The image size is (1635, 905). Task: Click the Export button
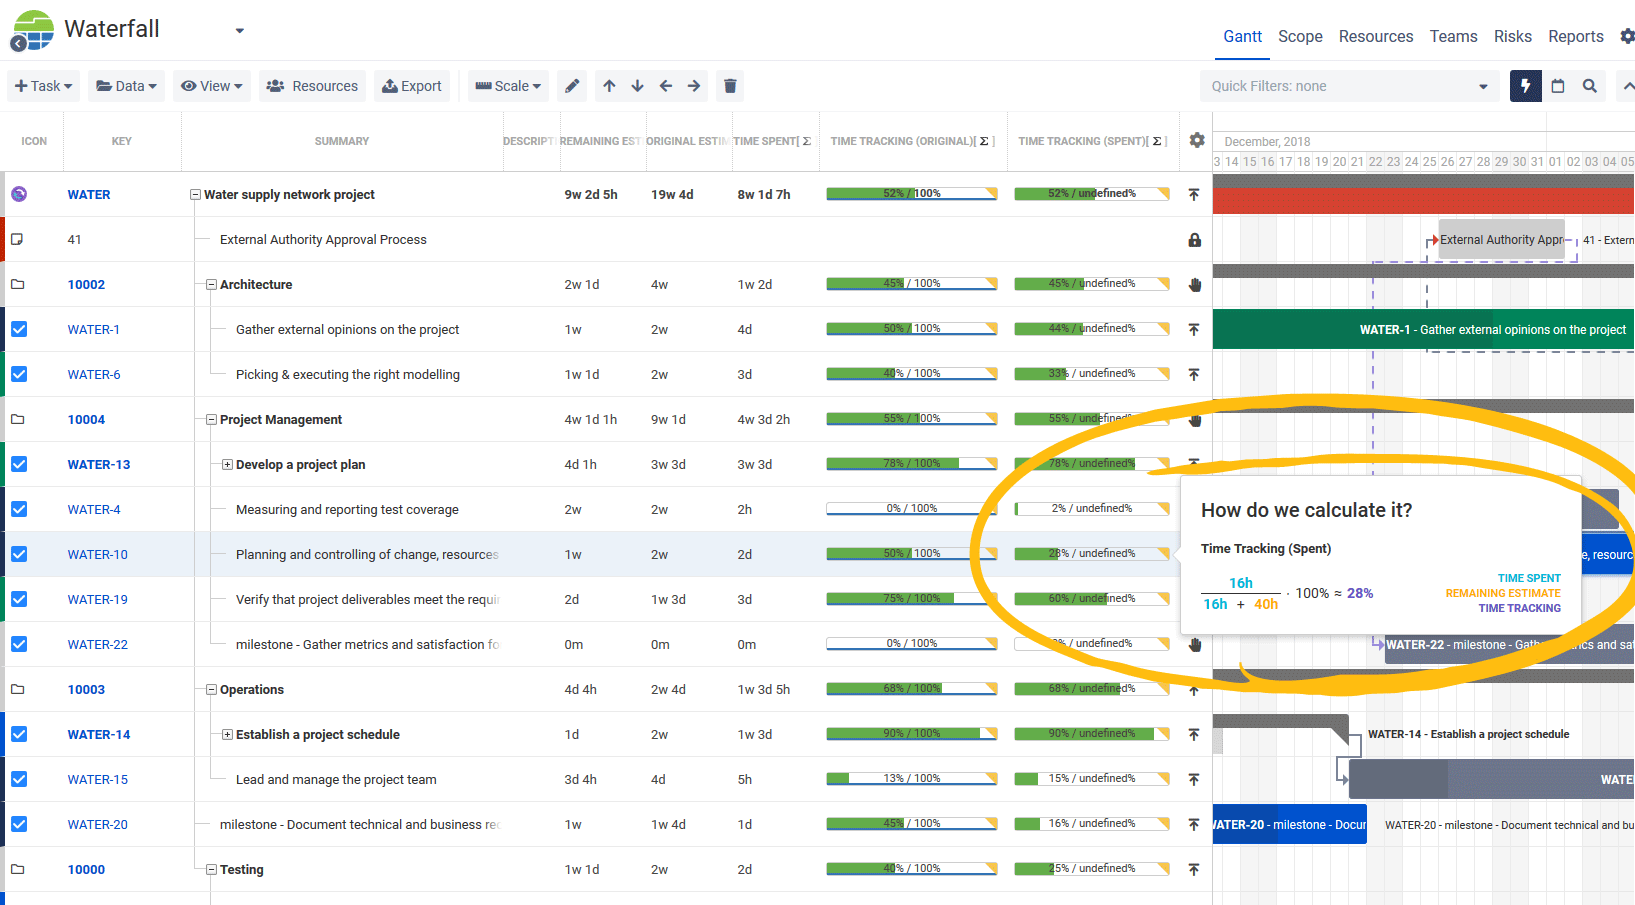[x=412, y=86]
